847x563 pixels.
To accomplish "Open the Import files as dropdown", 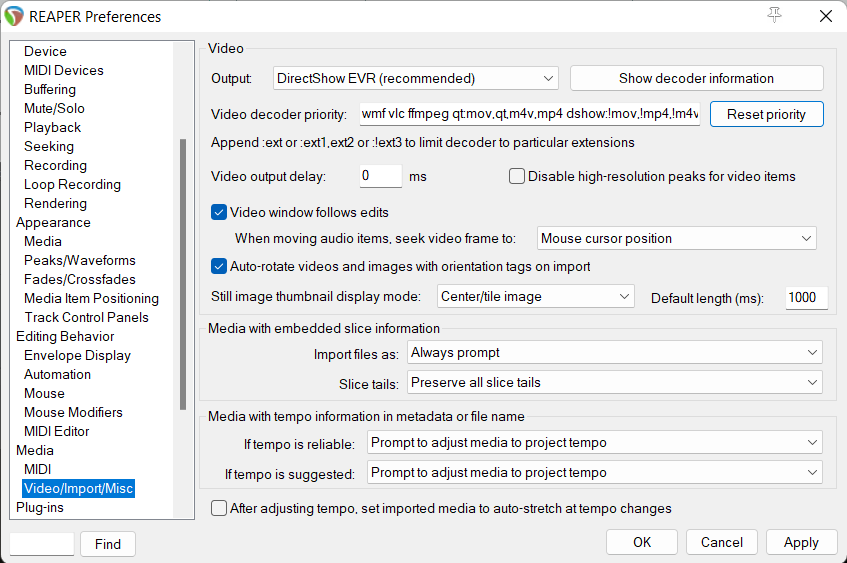I will click(614, 353).
